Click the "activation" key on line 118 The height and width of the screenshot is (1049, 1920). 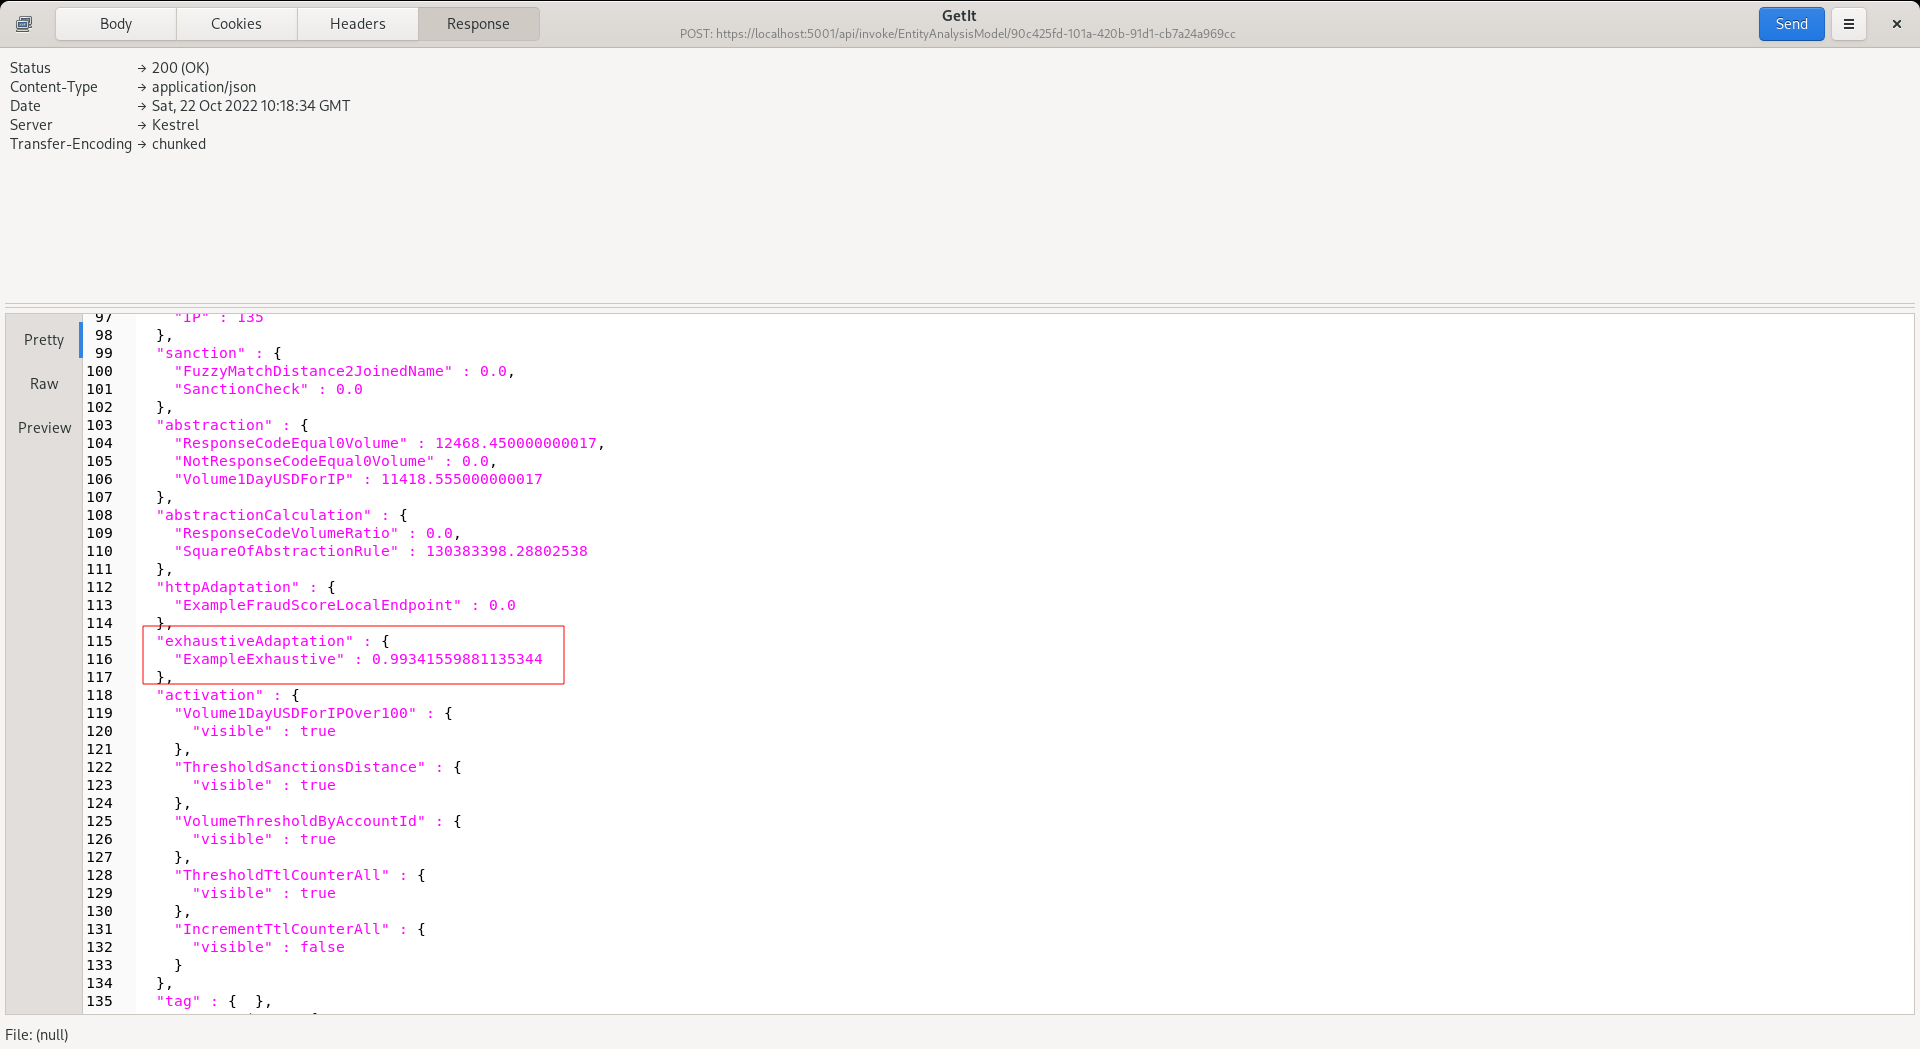(210, 695)
